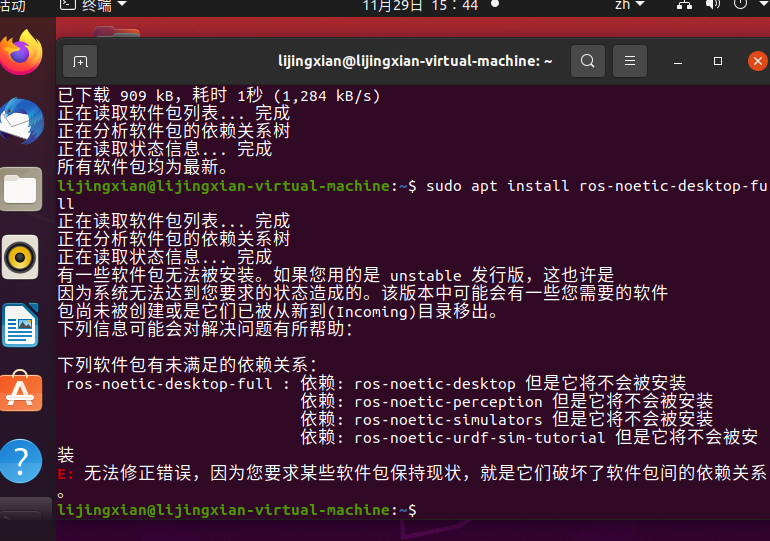Click the last terminal prompt at the bottom
770x541 pixels.
click(x=237, y=510)
